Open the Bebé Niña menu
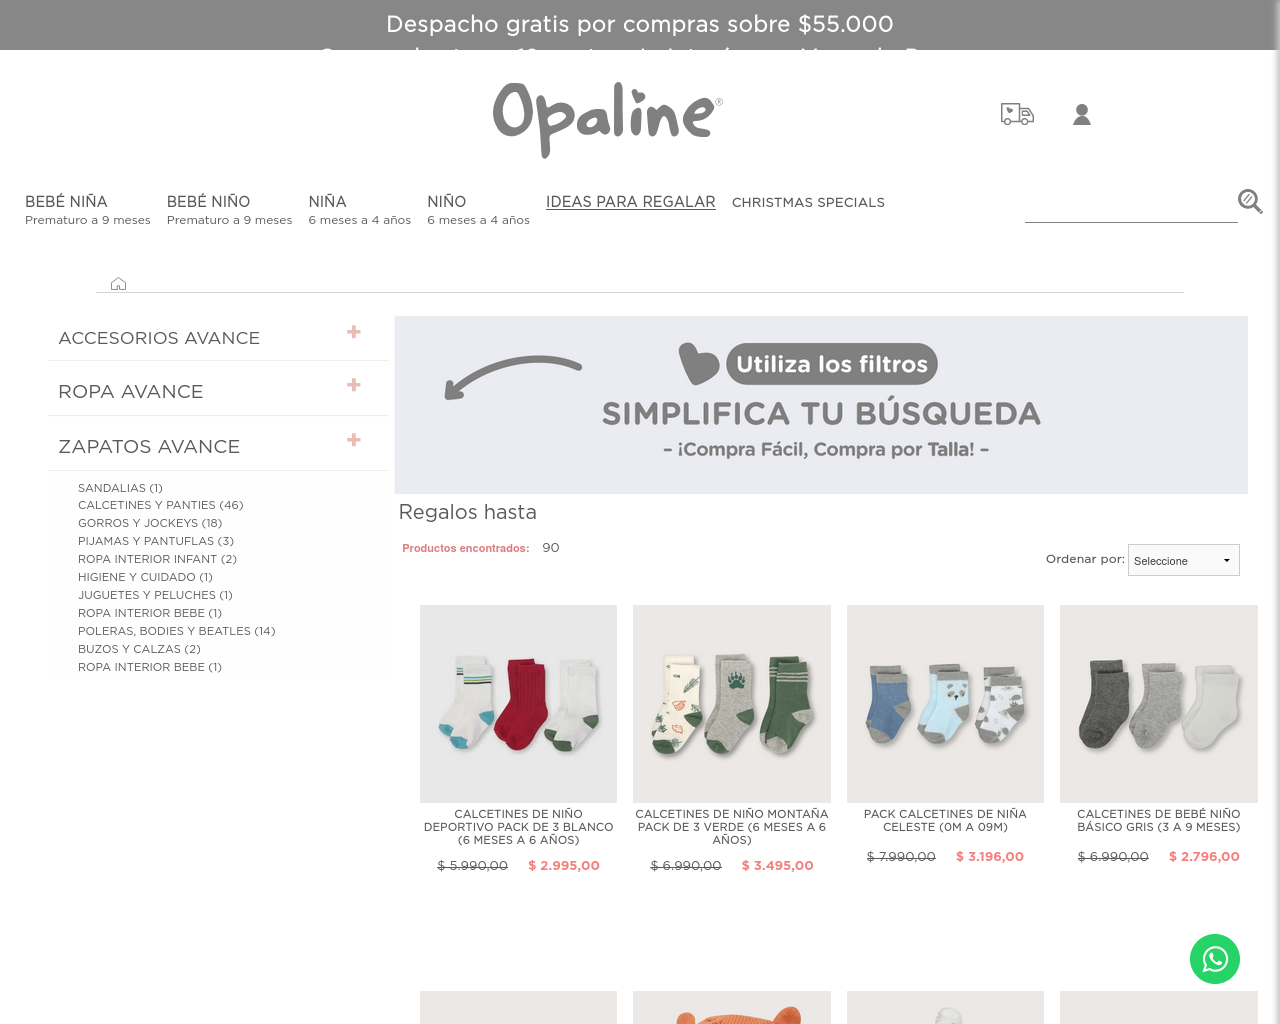This screenshot has width=1280, height=1024. (x=88, y=210)
